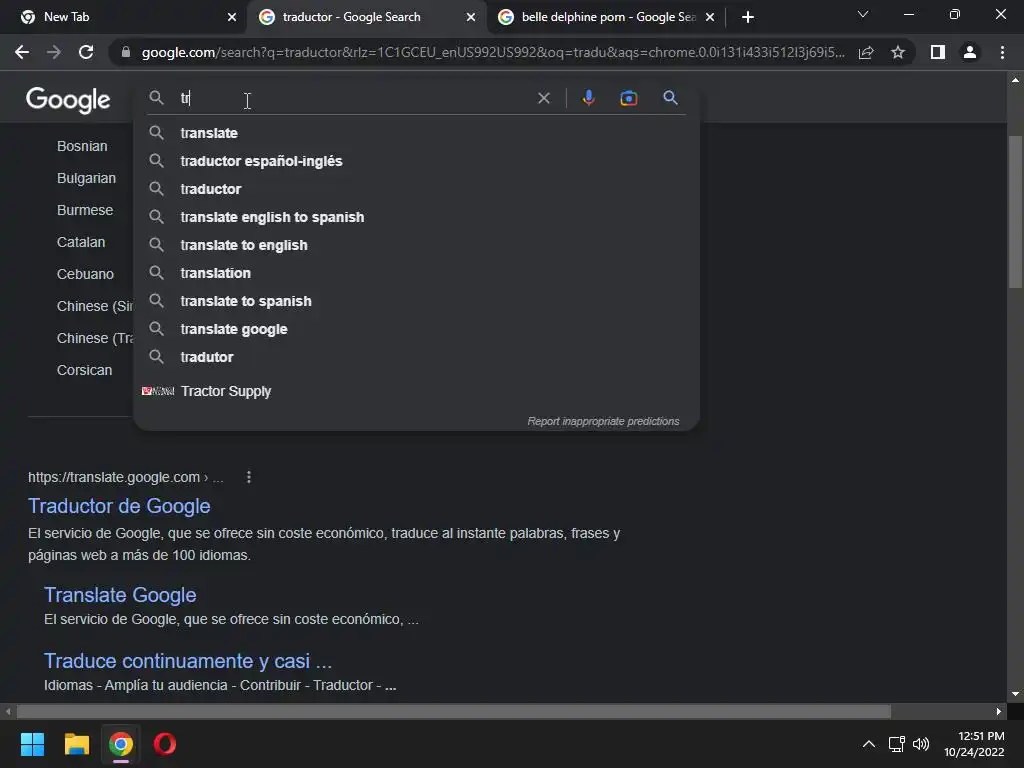Choose the 'translate to english' suggestion
Image resolution: width=1024 pixels, height=768 pixels.
click(416, 246)
